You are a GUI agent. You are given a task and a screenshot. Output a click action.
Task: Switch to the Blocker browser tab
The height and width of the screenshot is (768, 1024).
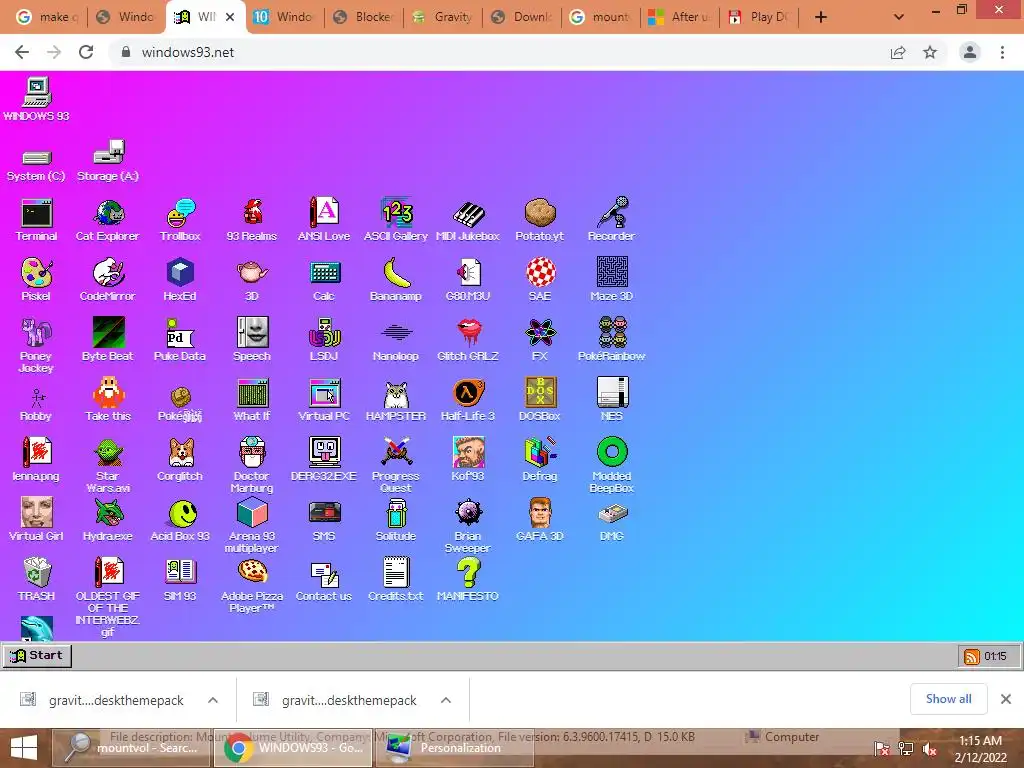coord(364,17)
